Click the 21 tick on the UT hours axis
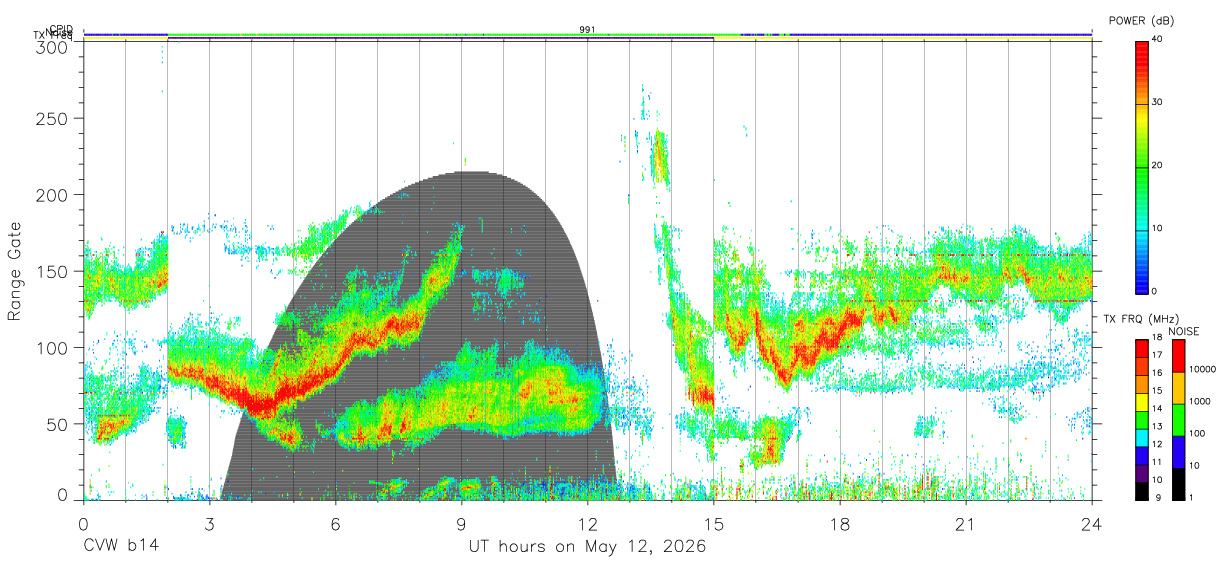1228x567 pixels. pos(966,524)
